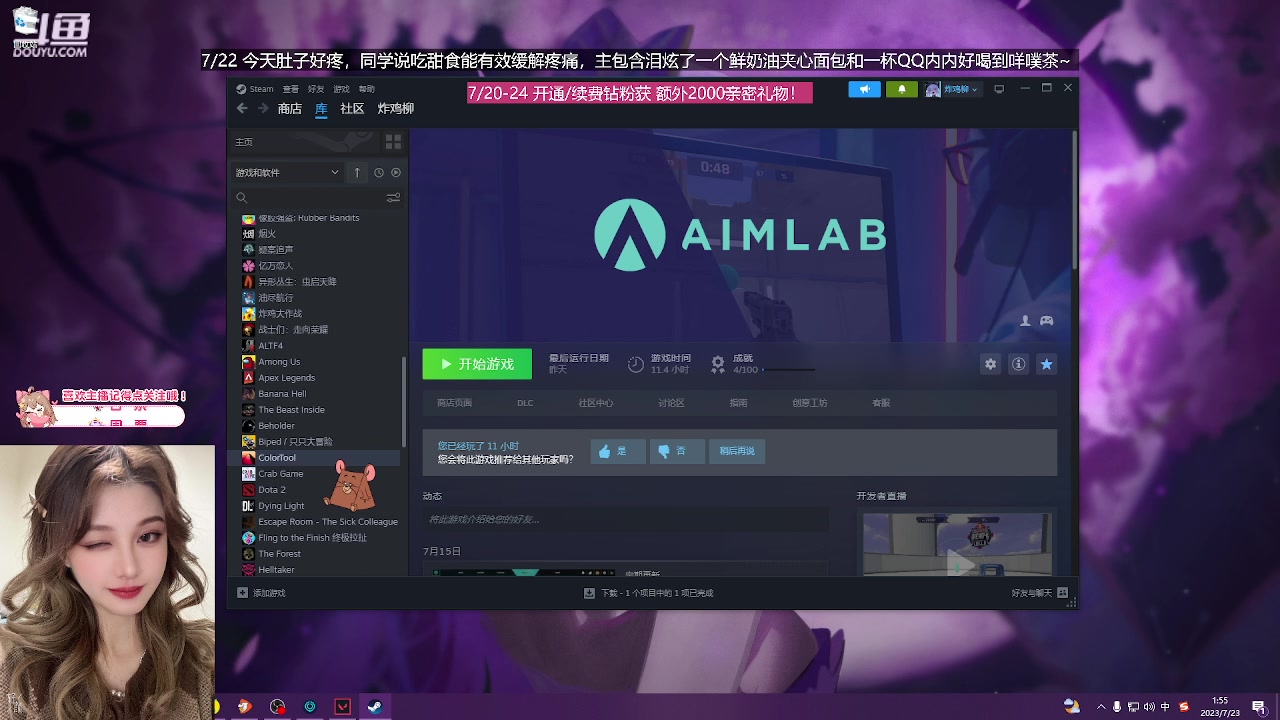Click the achievements gear badge icon

click(717, 364)
